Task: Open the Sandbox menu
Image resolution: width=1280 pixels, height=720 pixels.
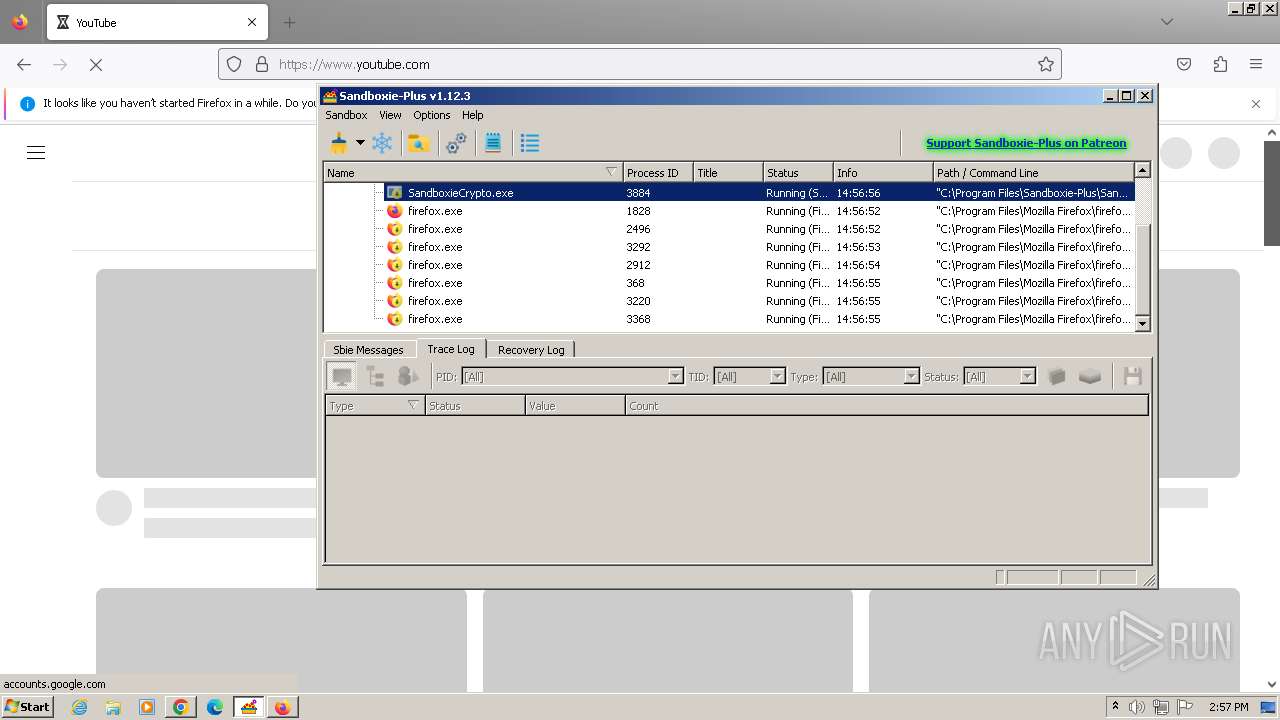Action: tap(346, 115)
